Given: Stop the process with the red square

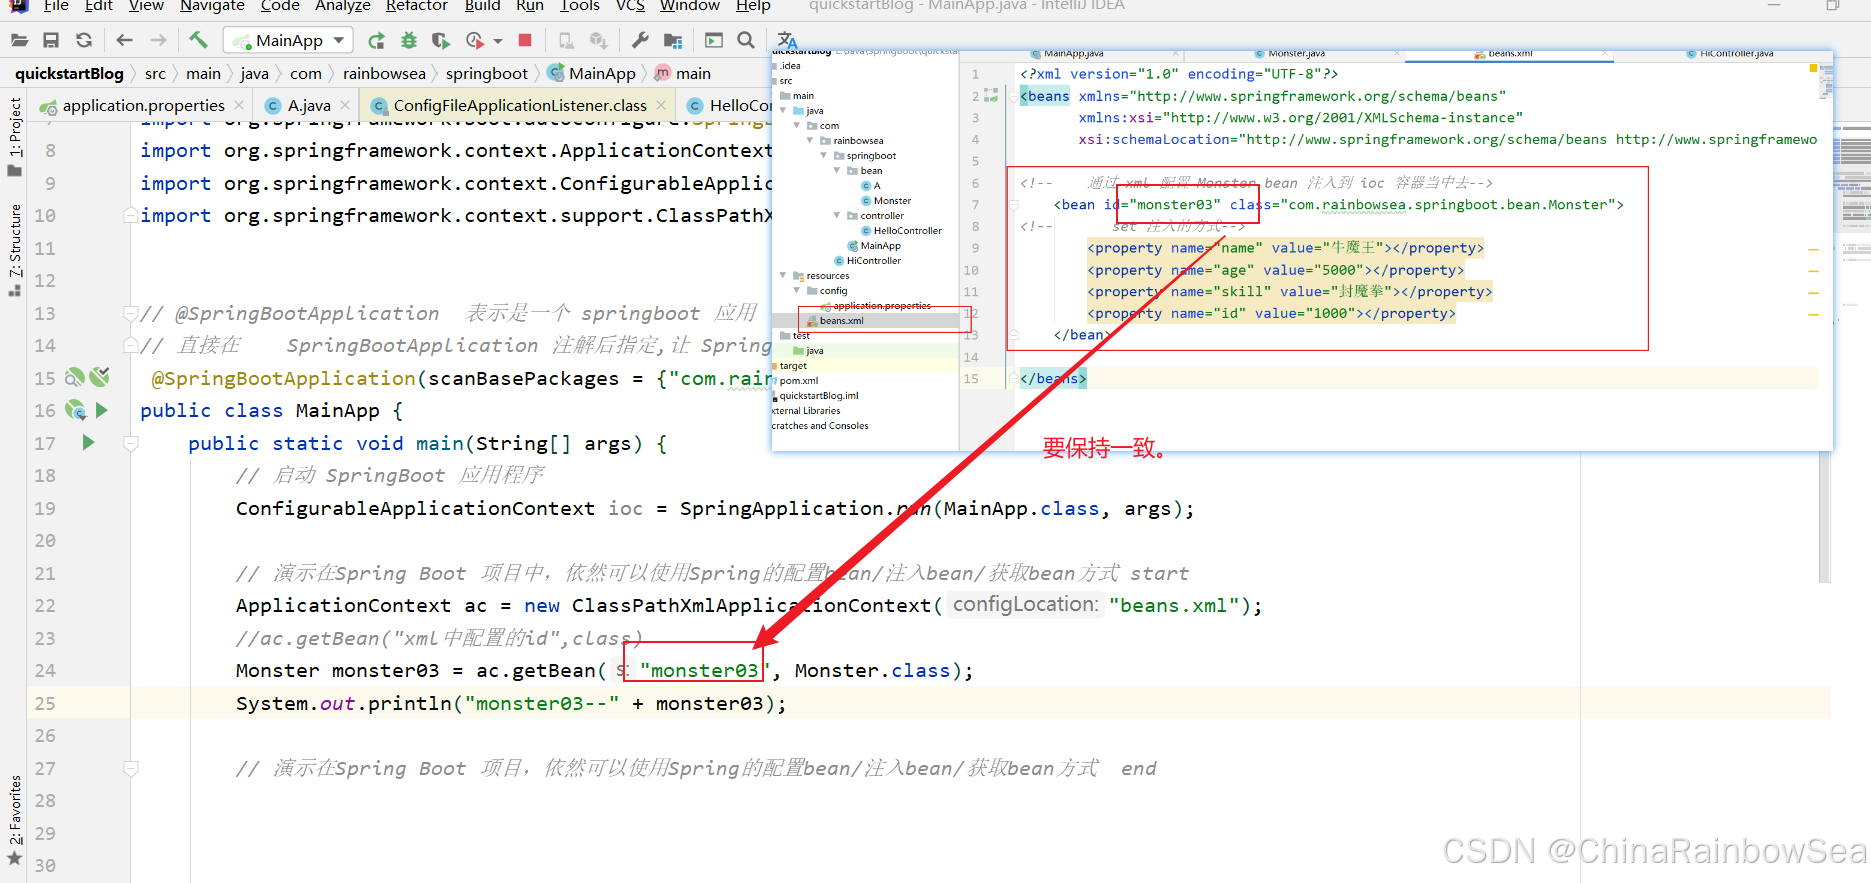Looking at the screenshot, I should pos(525,40).
